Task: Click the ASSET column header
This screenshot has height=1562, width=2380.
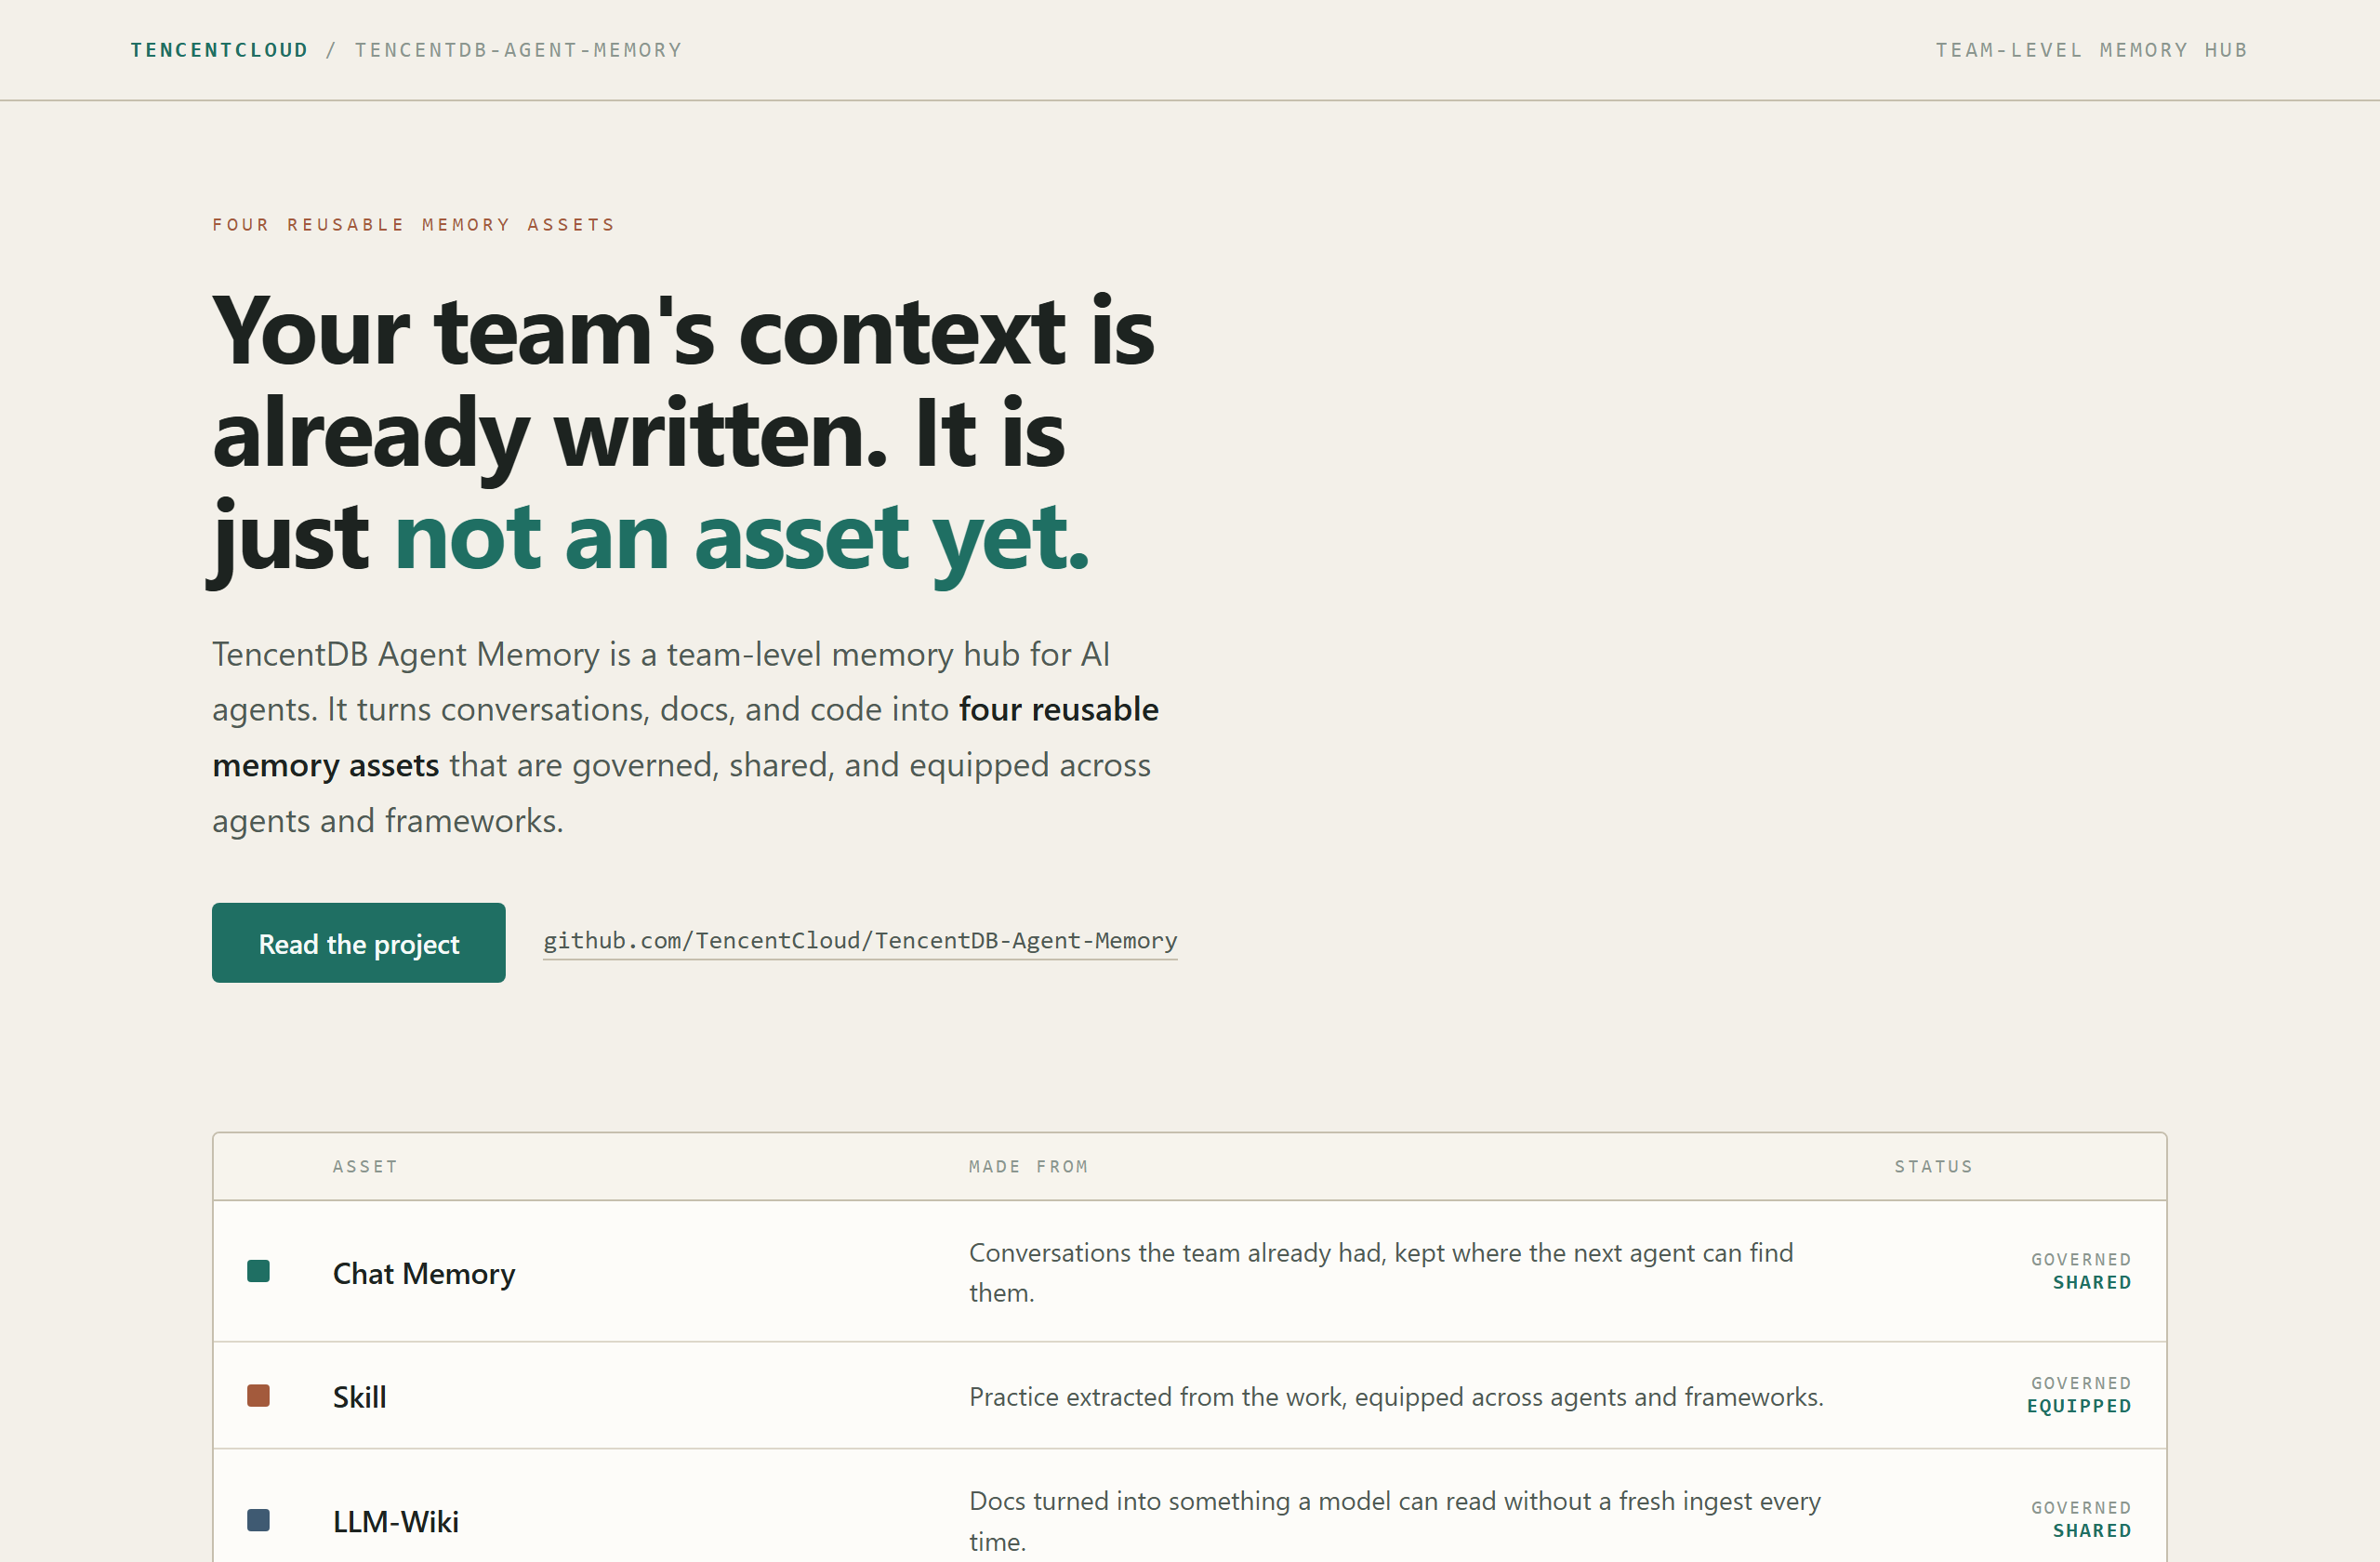Action: point(366,1167)
